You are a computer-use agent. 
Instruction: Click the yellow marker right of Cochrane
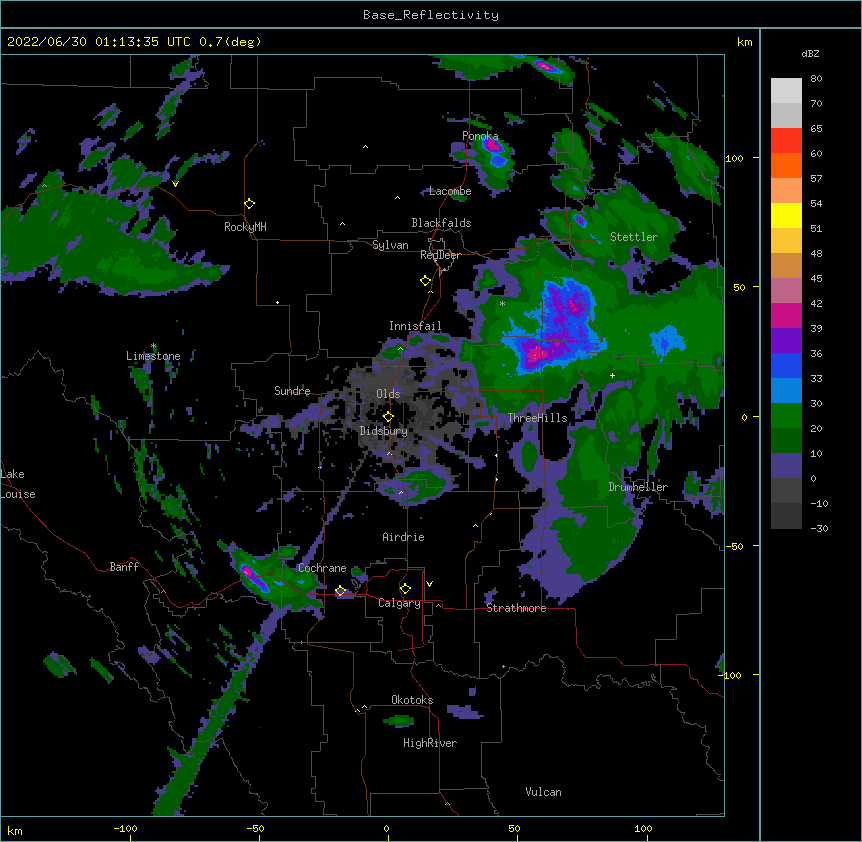[340, 591]
